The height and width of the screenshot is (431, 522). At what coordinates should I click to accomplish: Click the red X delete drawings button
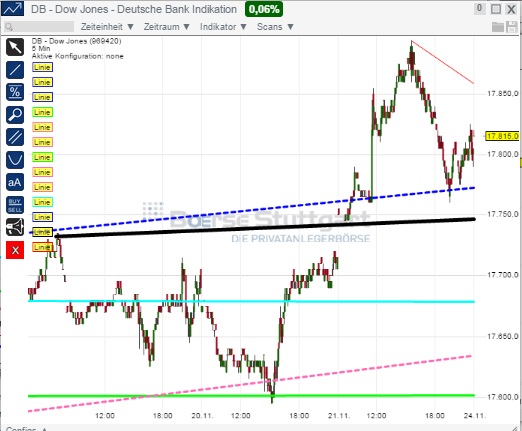(15, 250)
